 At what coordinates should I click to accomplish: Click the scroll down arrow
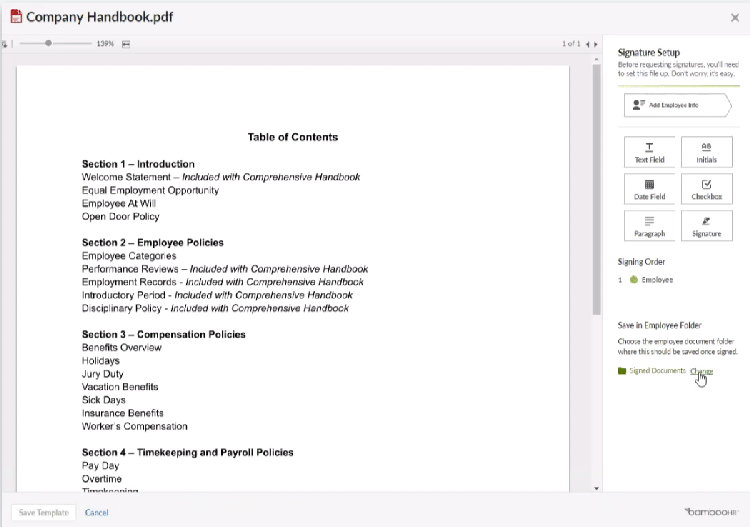596,488
